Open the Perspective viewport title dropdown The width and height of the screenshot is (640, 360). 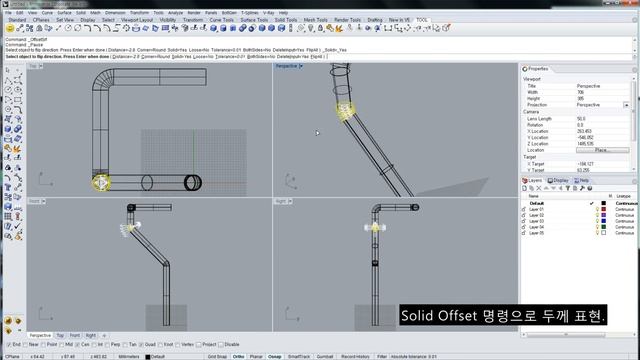301,66
